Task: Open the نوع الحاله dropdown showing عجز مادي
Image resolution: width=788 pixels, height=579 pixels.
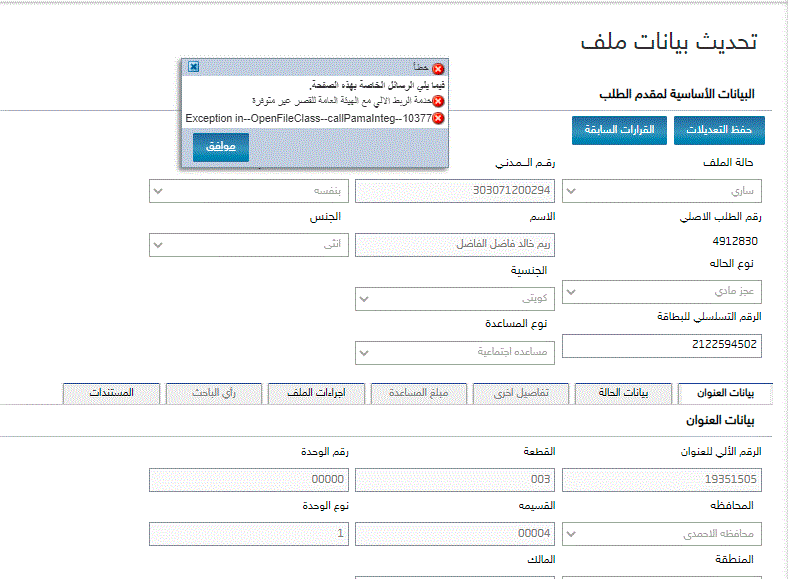Action: coord(661,292)
